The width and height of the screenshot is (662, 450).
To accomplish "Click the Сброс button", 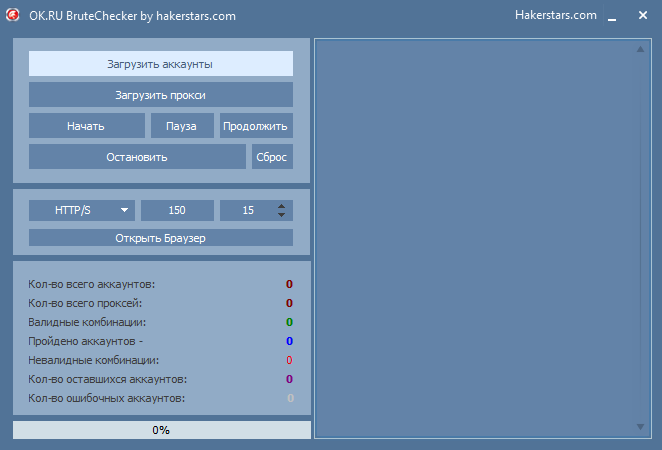I will [x=272, y=157].
